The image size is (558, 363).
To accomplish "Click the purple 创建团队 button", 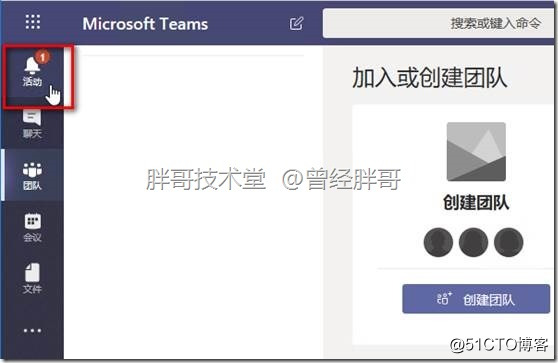I will [x=476, y=299].
